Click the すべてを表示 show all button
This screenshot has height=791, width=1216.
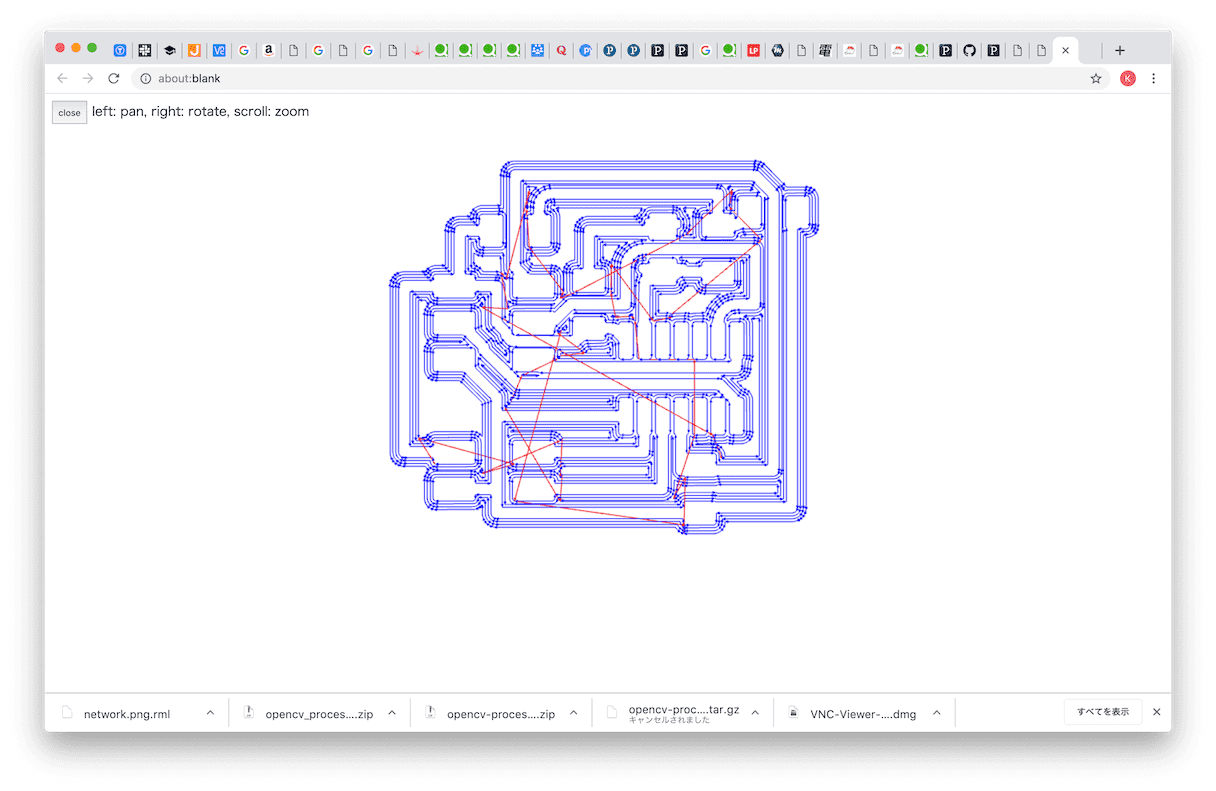1103,712
